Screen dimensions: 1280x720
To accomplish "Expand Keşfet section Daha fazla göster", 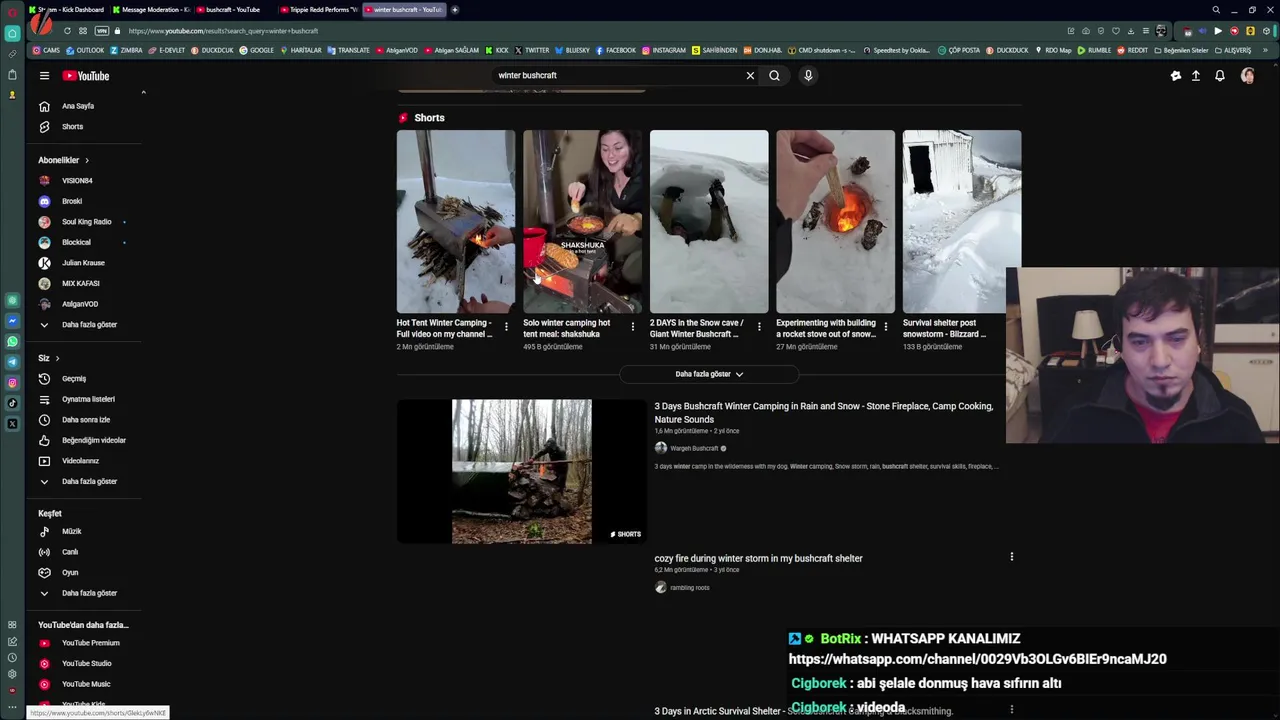I will point(88,593).
